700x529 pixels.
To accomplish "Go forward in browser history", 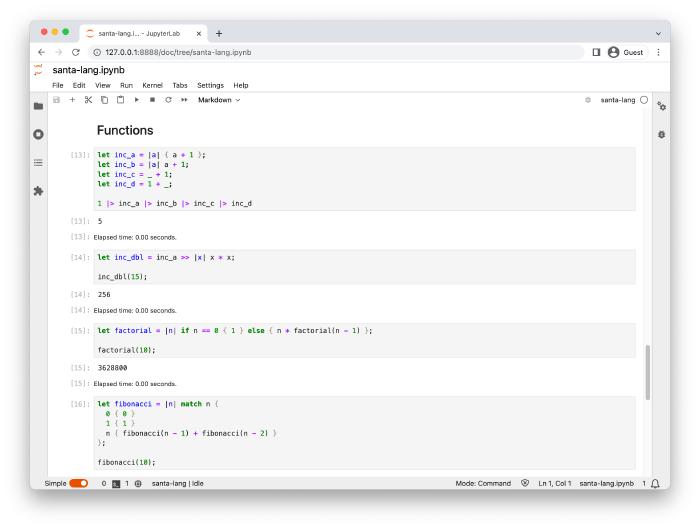I will (58, 52).
